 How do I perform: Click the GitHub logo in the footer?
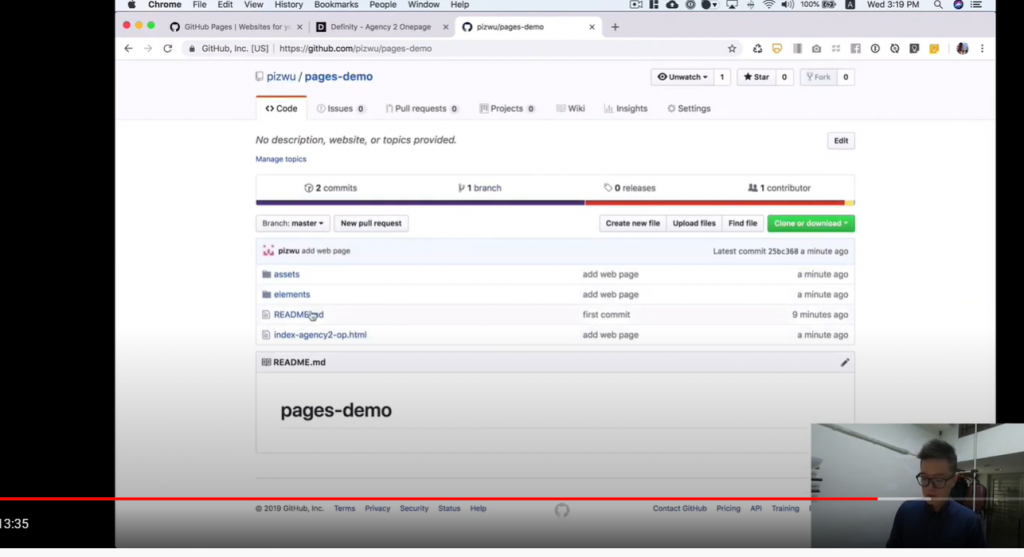point(562,510)
